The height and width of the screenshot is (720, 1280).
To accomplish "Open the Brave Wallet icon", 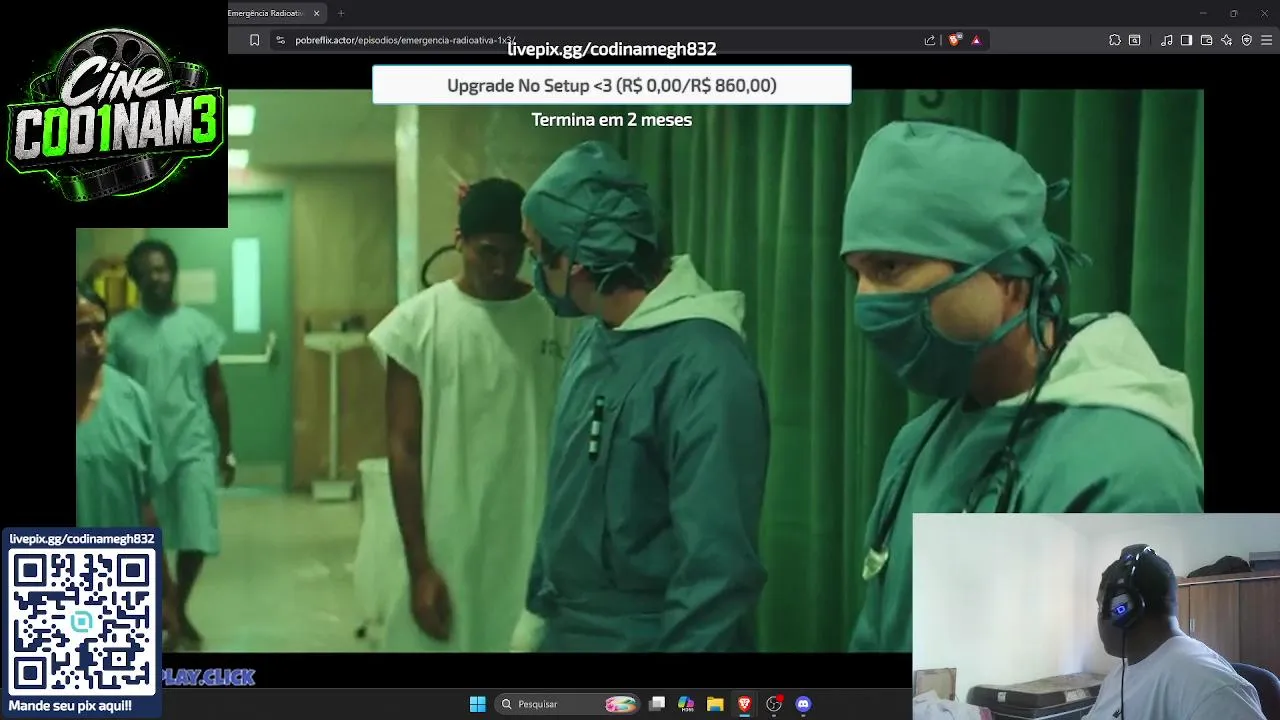I will [1207, 40].
